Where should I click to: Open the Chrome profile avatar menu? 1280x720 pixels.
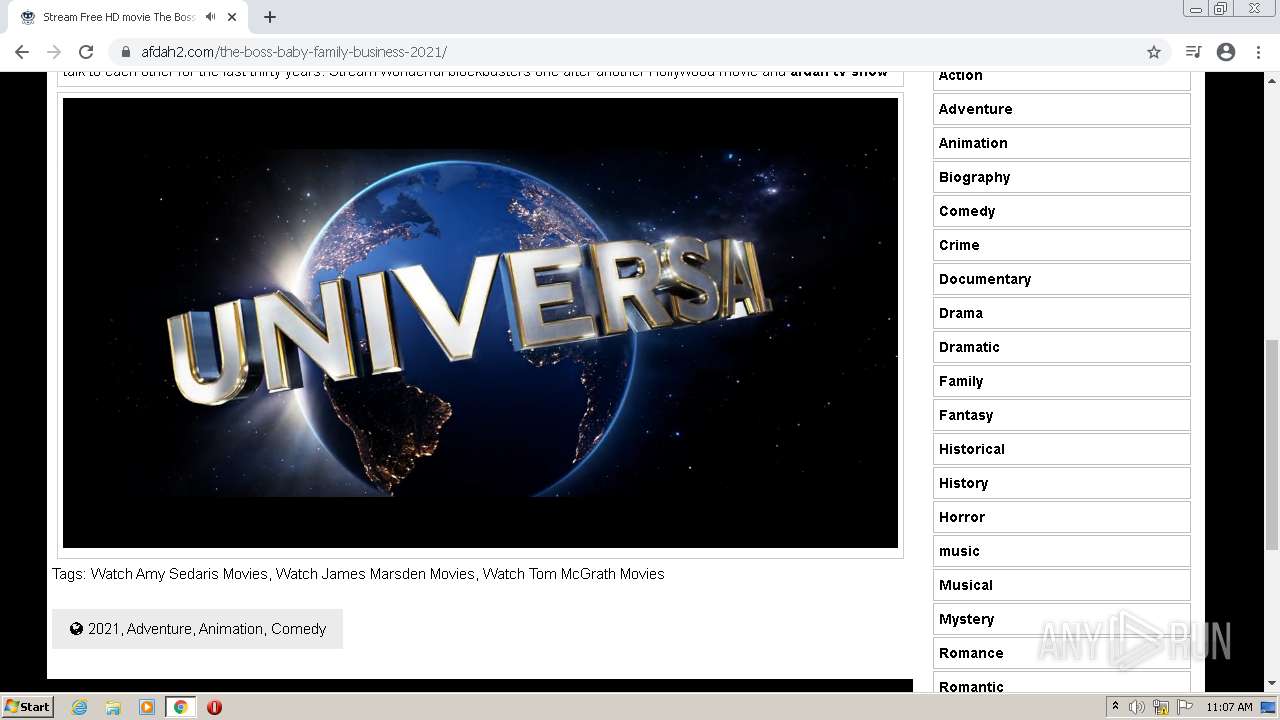1226,52
